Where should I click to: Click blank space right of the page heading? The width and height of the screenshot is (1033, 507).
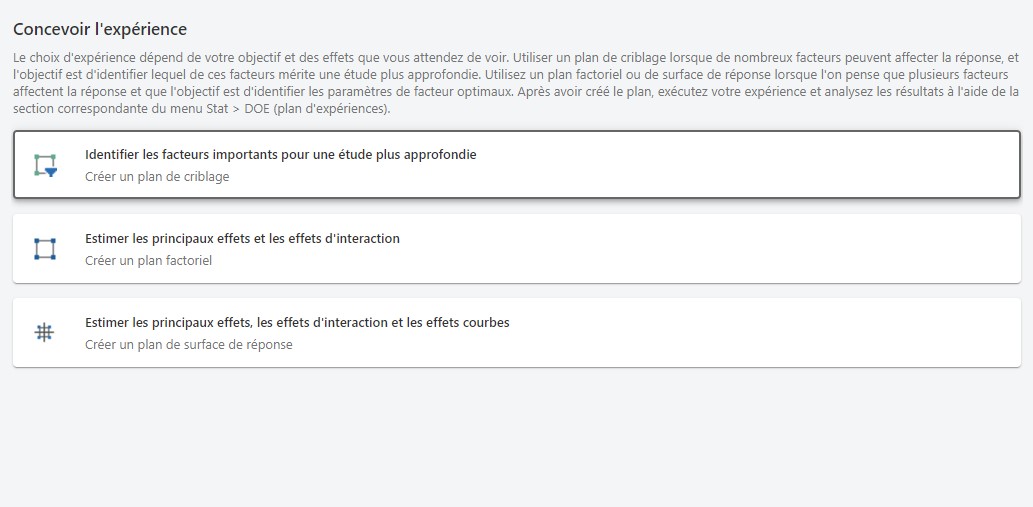click(x=600, y=30)
